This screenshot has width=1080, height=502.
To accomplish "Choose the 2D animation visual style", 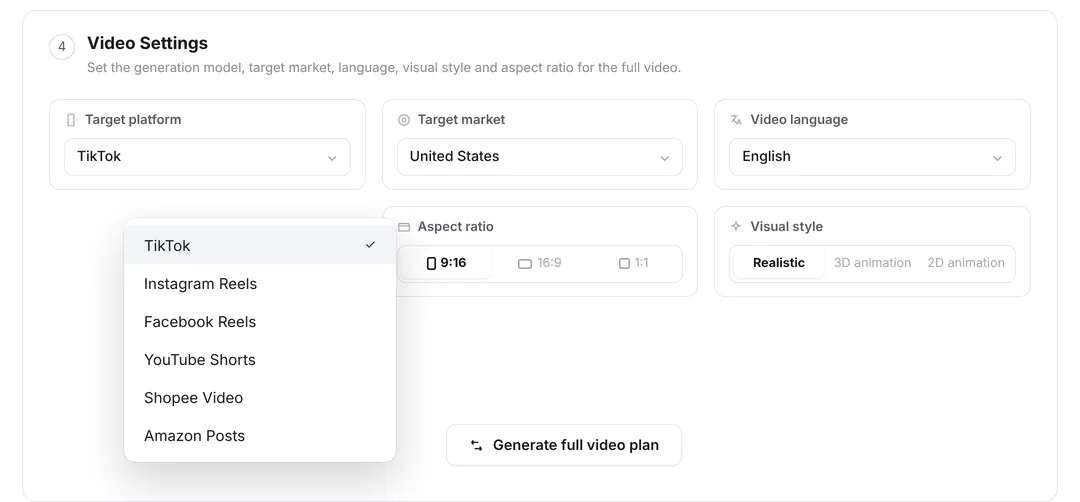I will 966,263.
